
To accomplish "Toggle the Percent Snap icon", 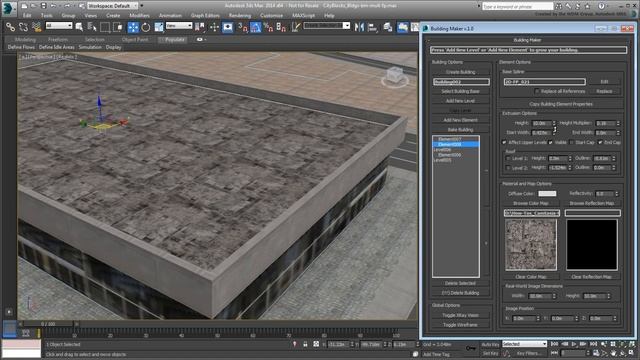I will [268, 27].
